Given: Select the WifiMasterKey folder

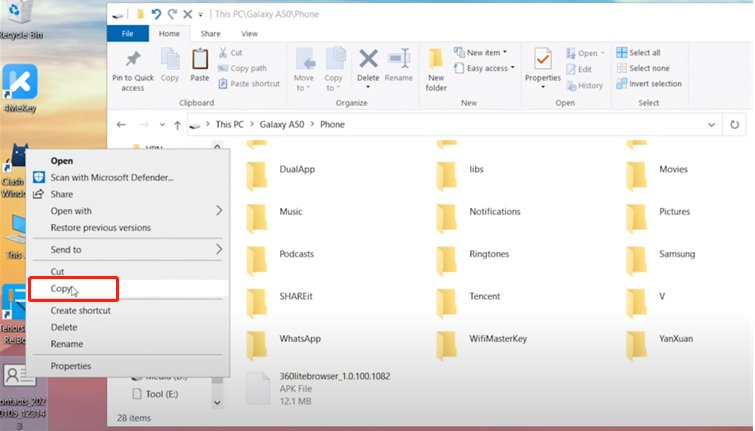Looking at the screenshot, I should click(482, 345).
